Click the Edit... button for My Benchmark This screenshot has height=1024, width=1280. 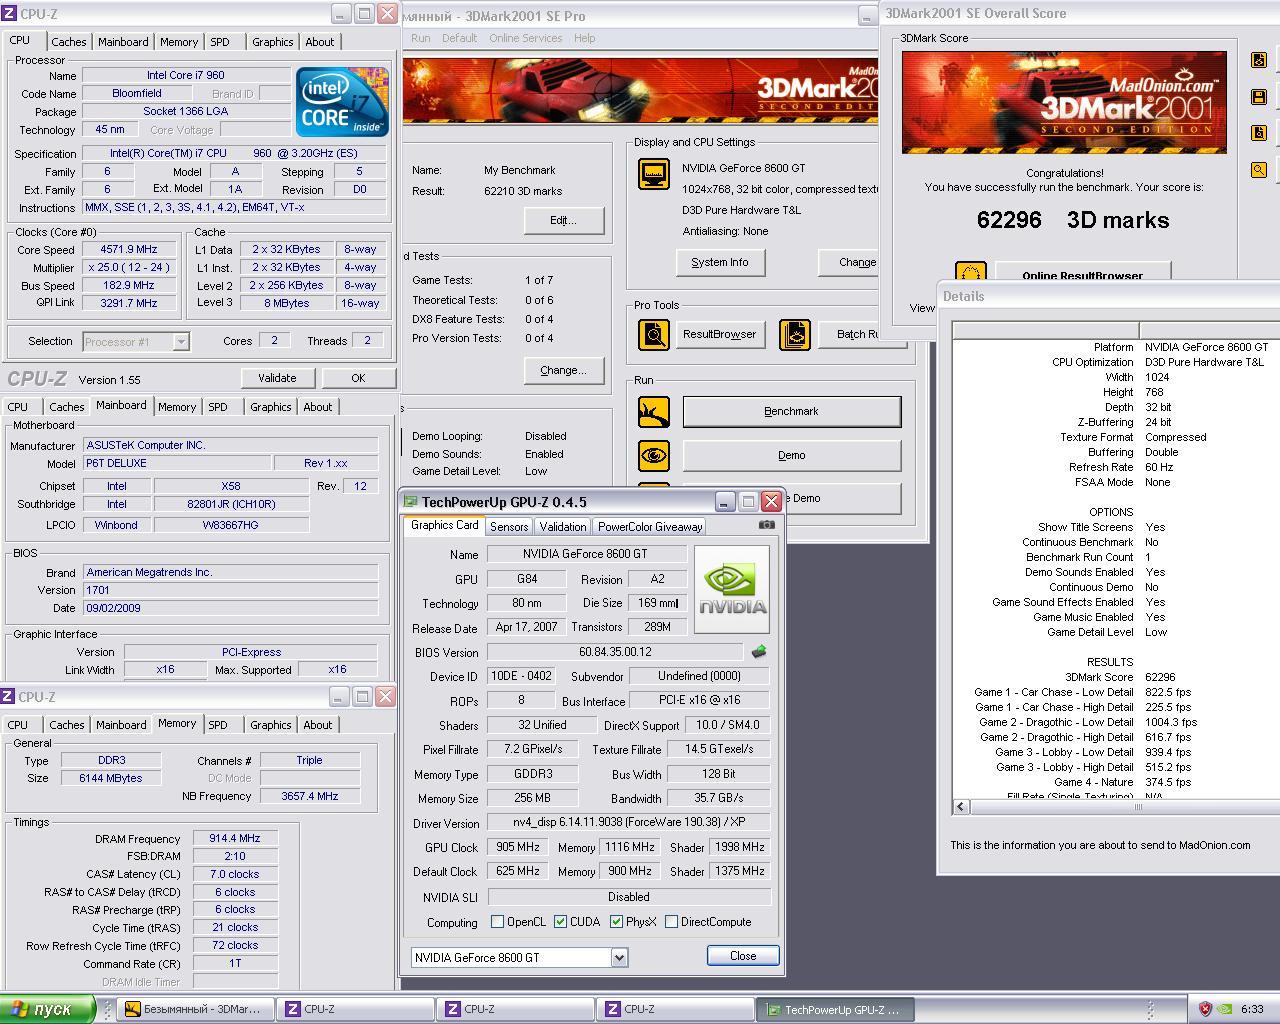pyautogui.click(x=563, y=220)
